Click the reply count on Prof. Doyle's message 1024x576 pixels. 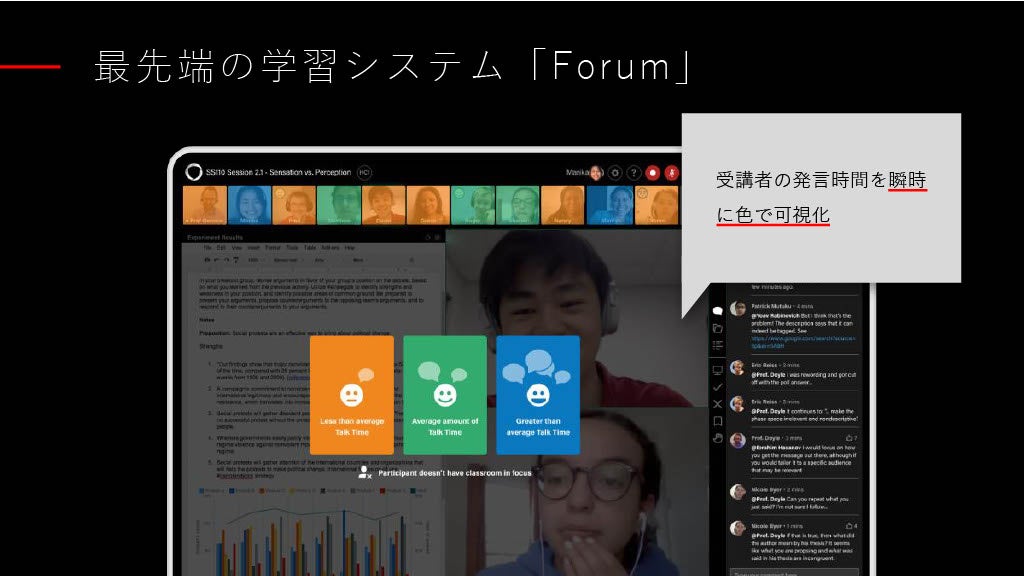click(853, 438)
